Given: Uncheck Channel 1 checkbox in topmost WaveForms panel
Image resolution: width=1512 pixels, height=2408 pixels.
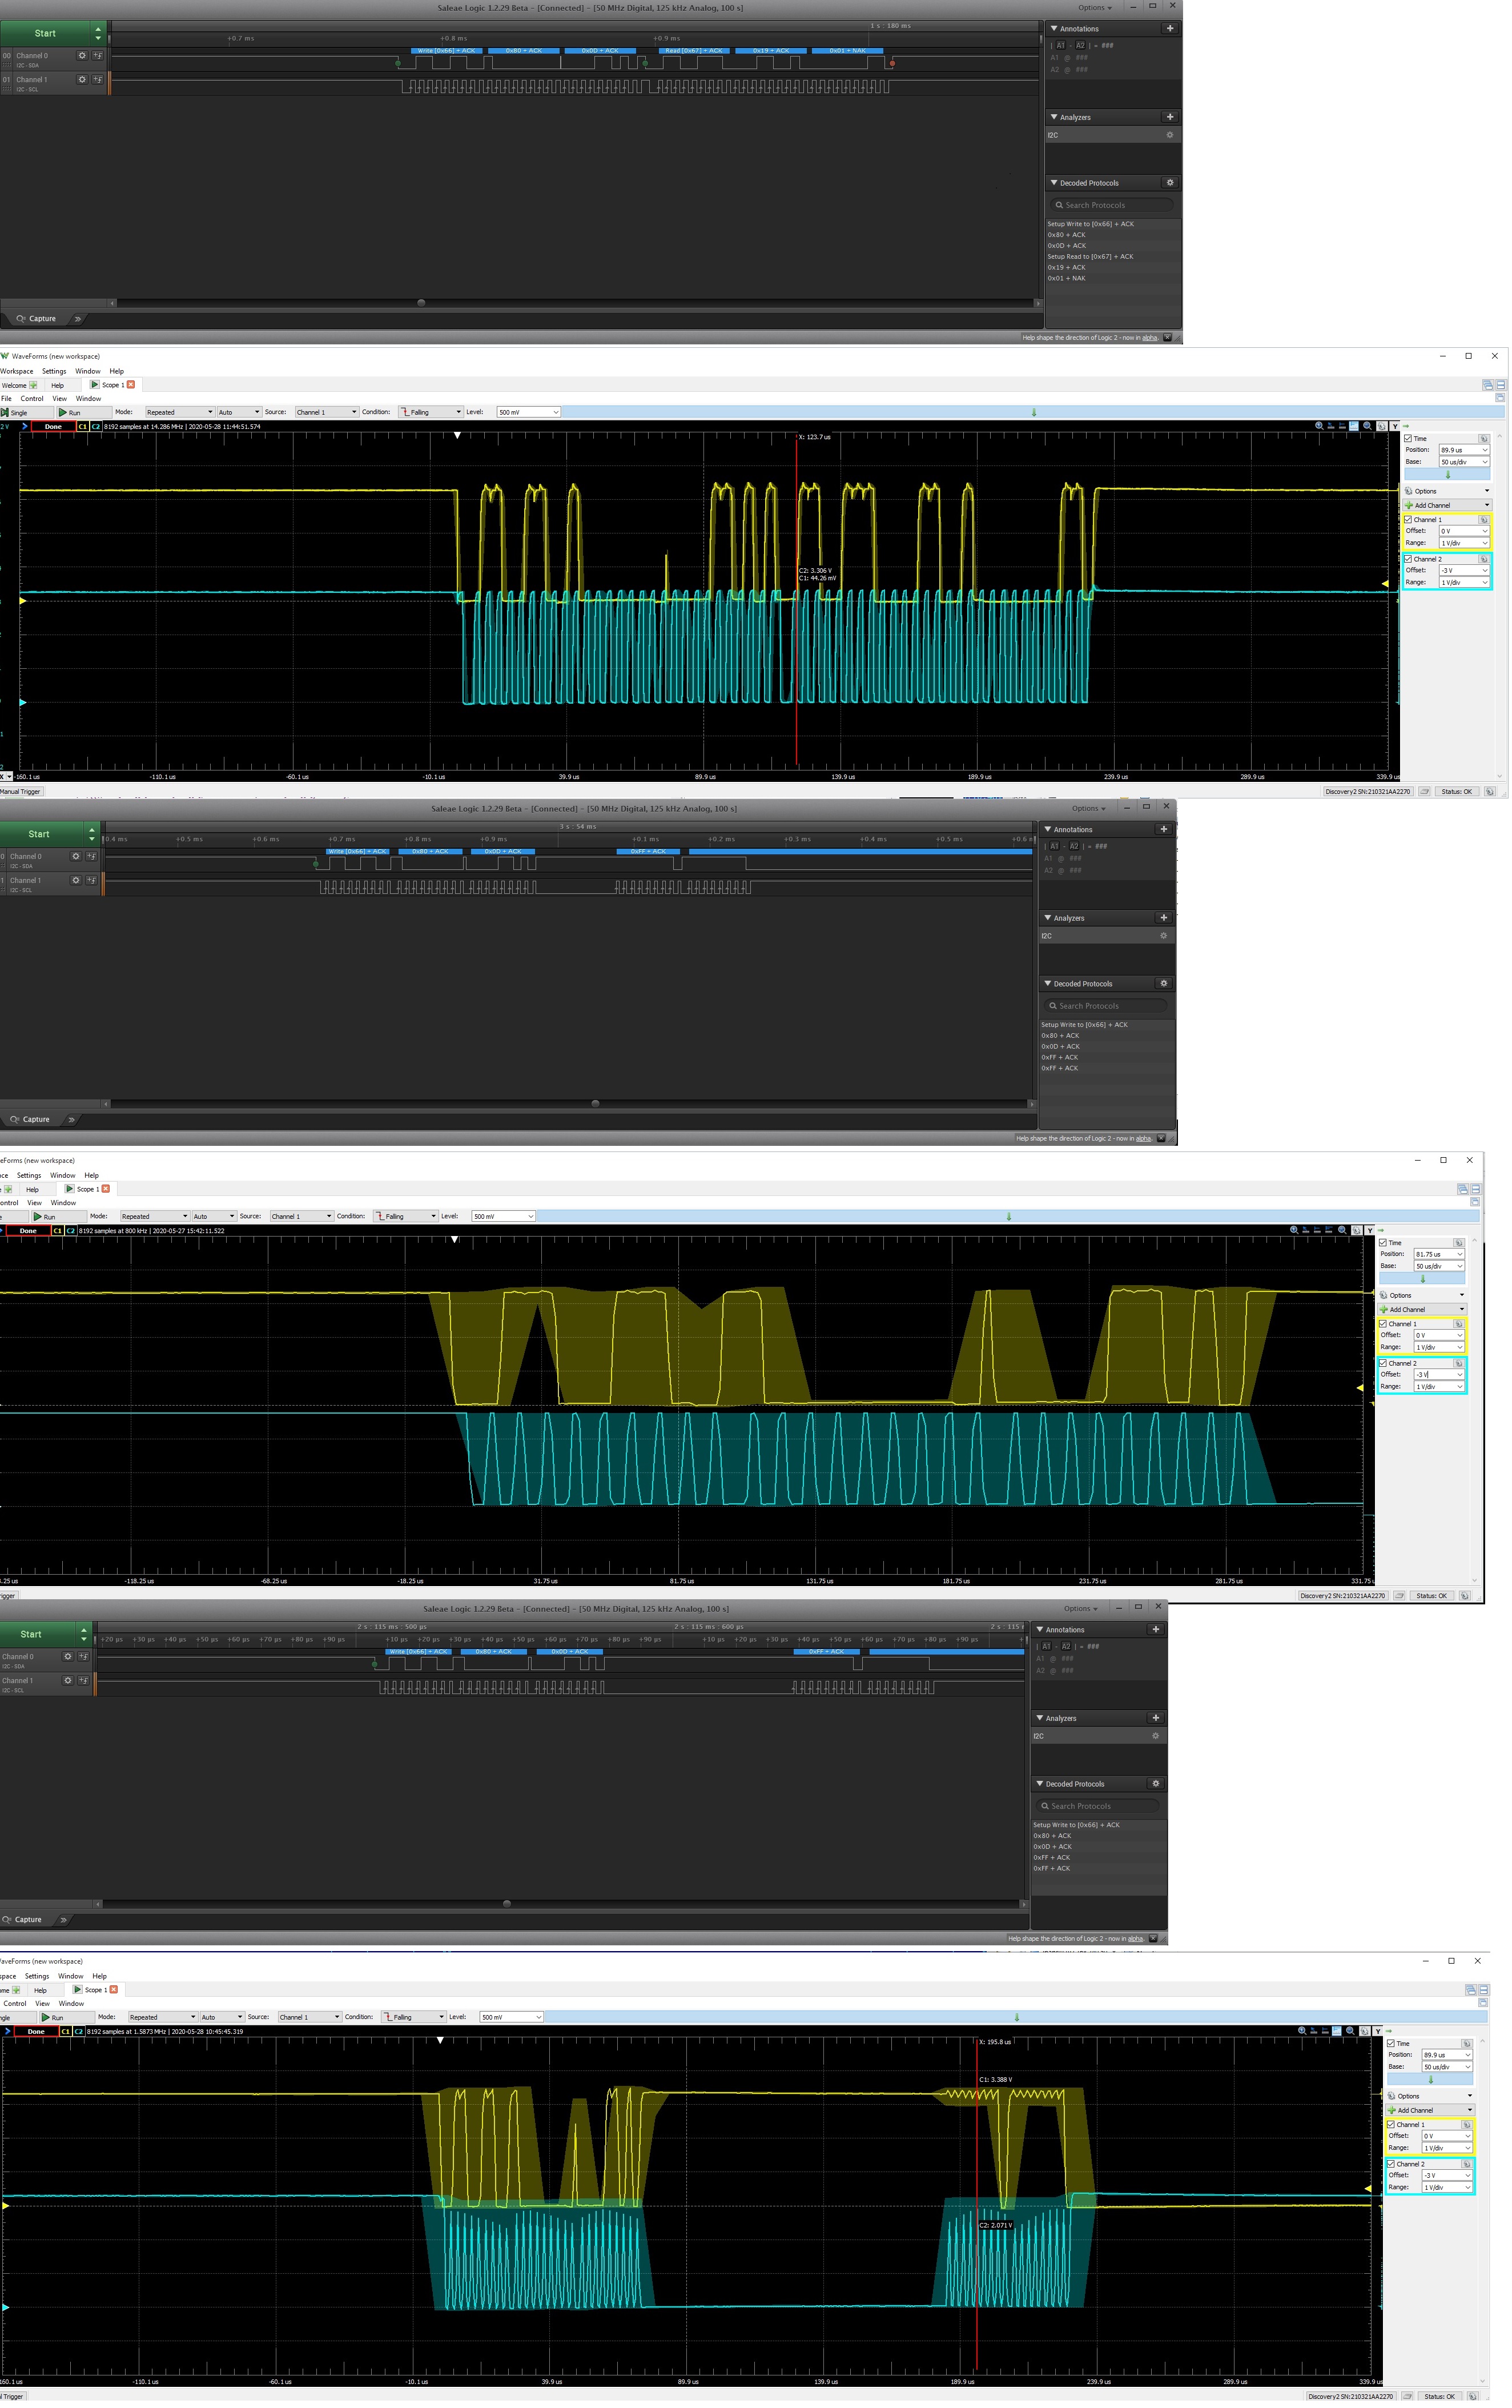Looking at the screenshot, I should pos(1408,520).
